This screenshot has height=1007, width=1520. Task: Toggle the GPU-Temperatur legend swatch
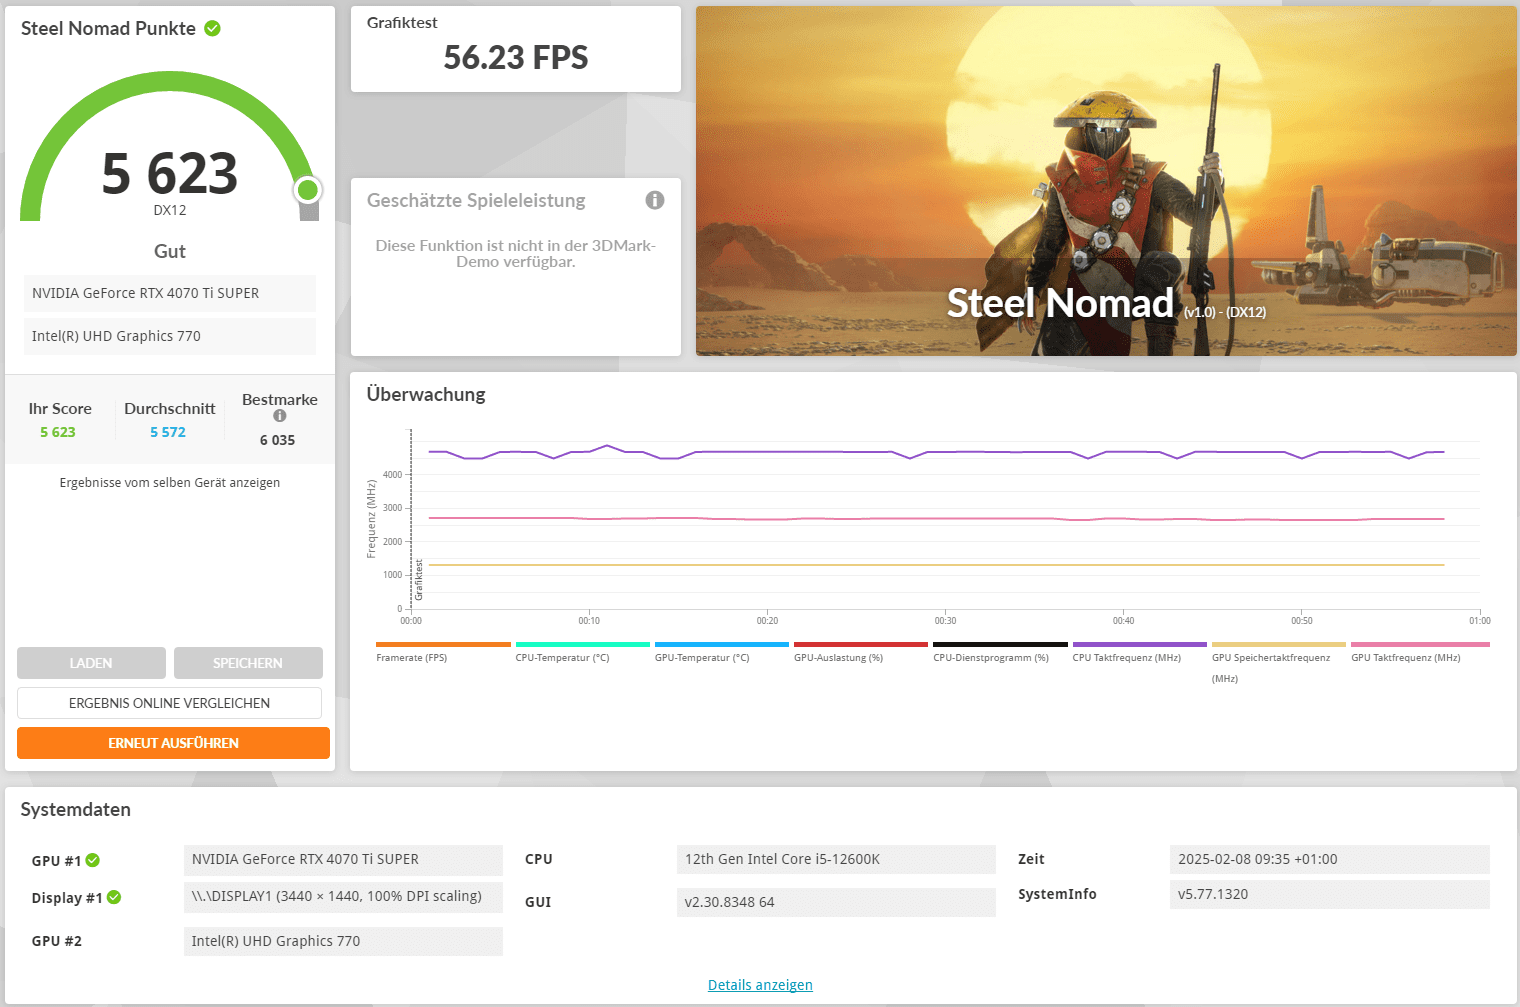(722, 644)
